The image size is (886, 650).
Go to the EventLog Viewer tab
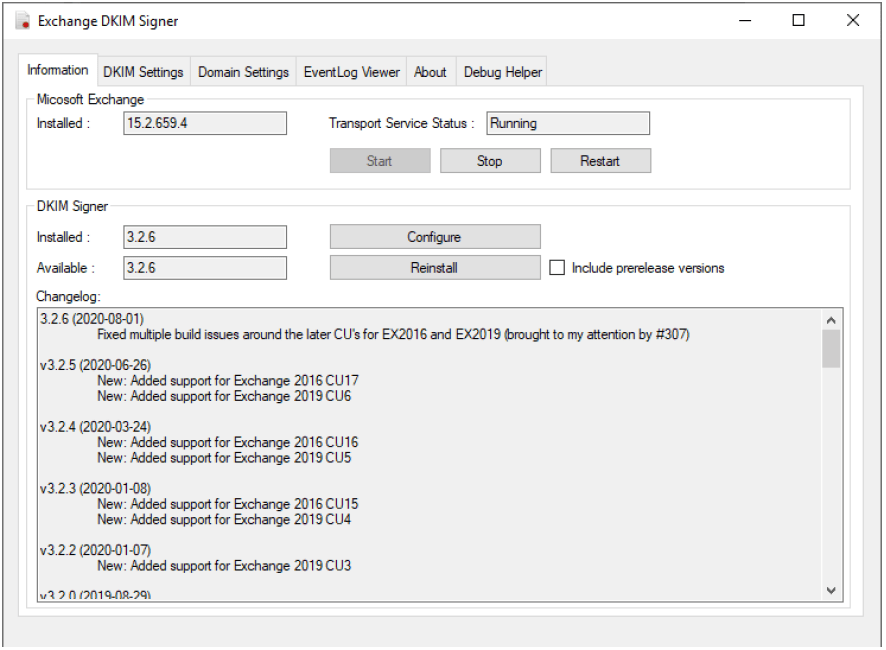351,72
